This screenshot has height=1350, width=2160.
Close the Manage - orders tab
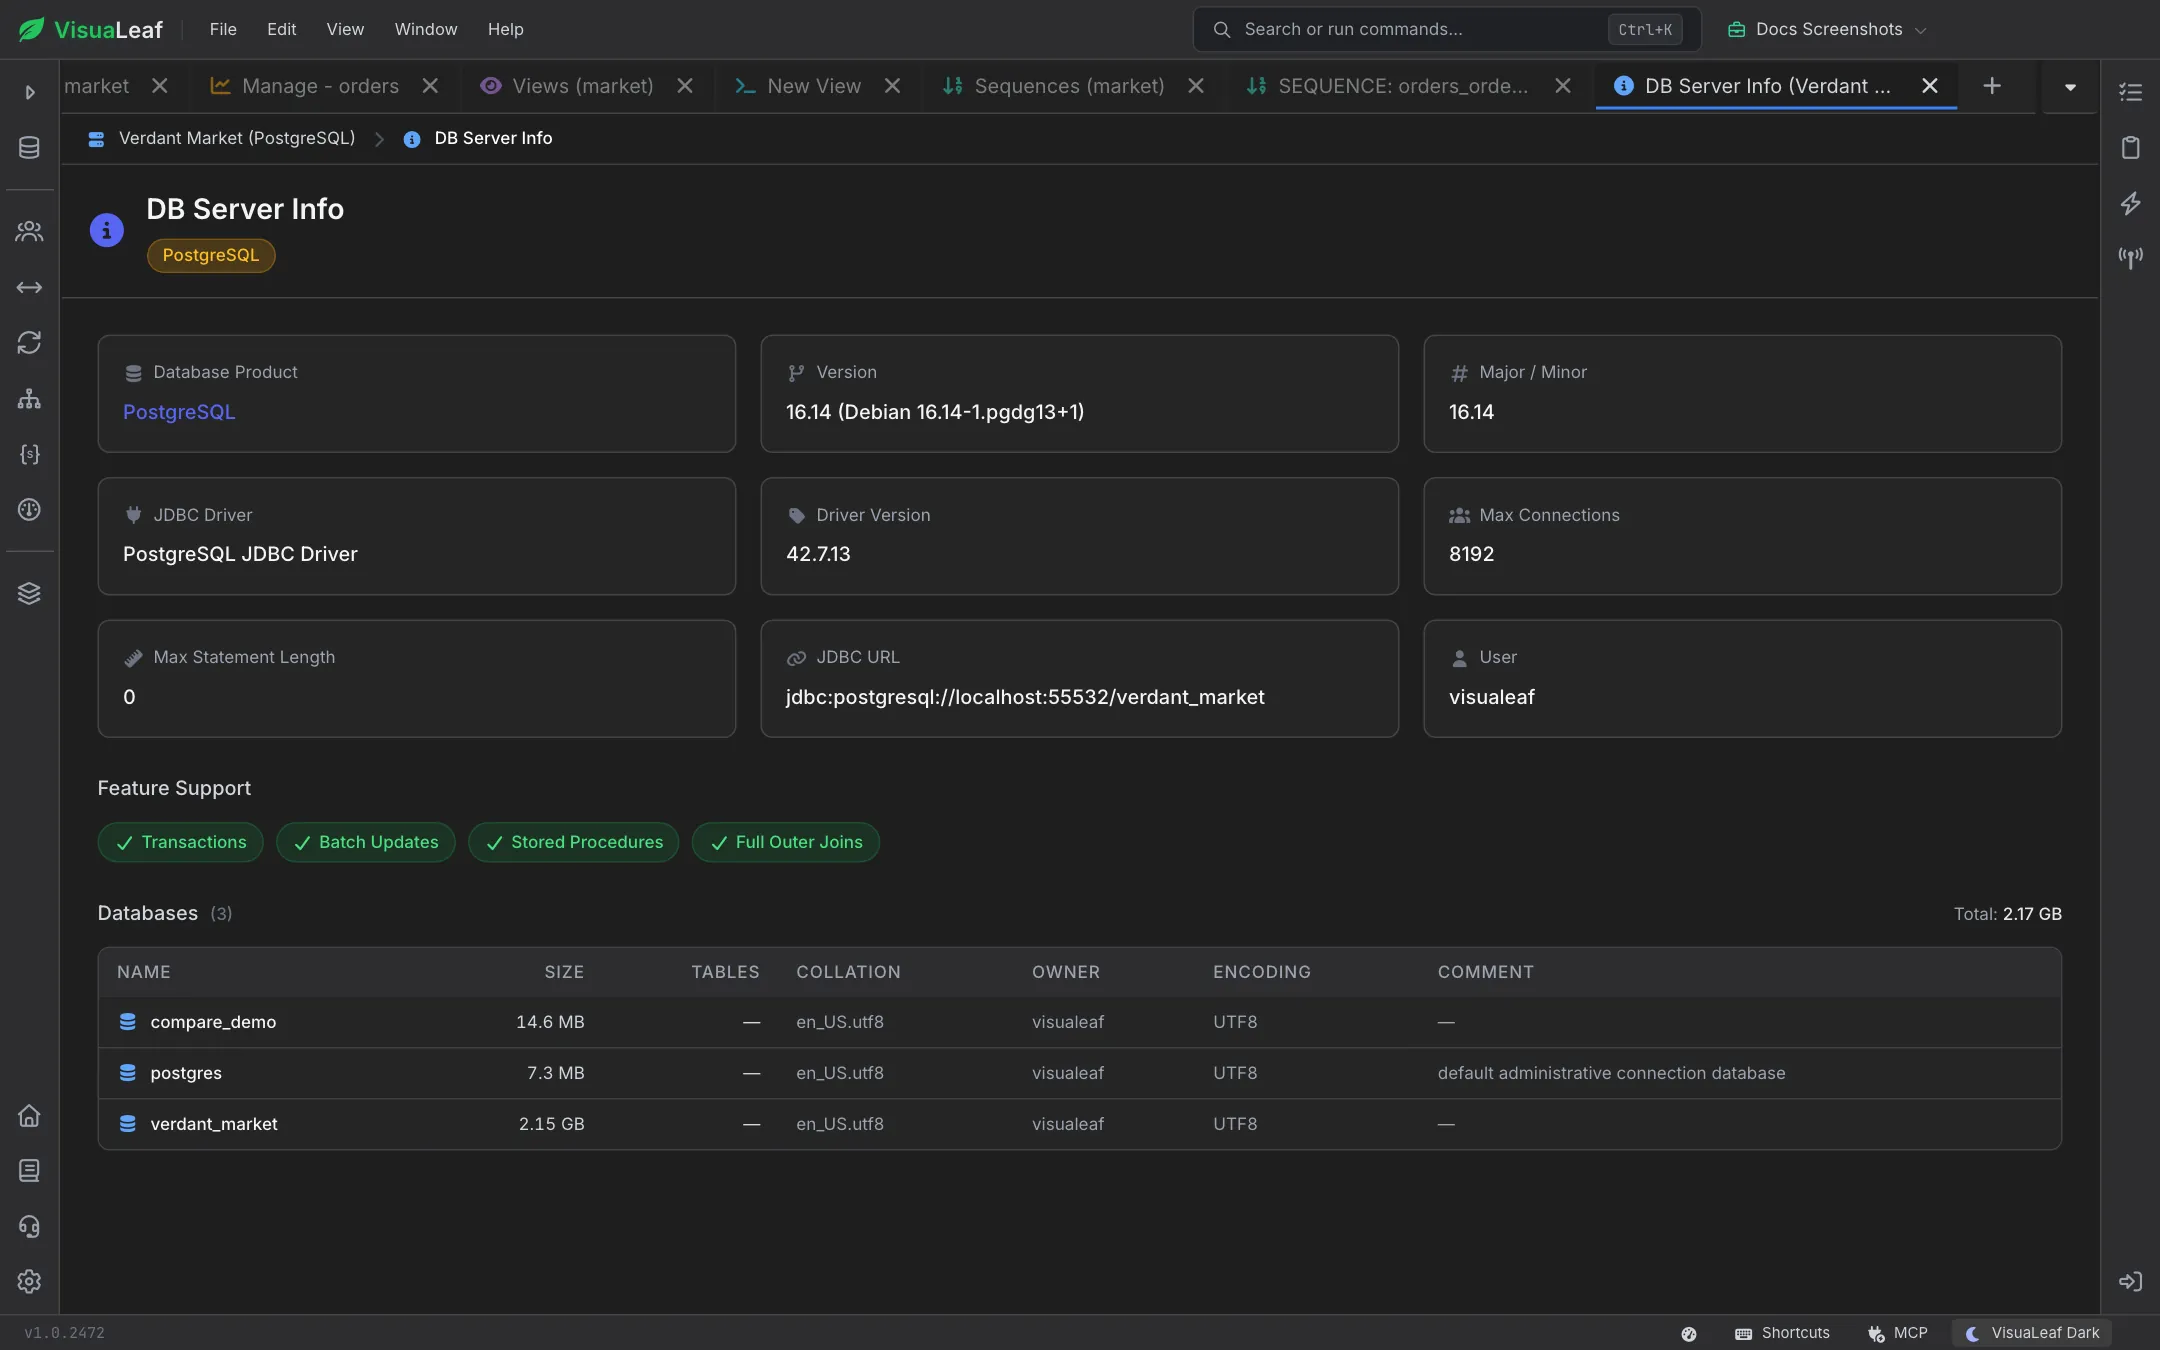430,86
